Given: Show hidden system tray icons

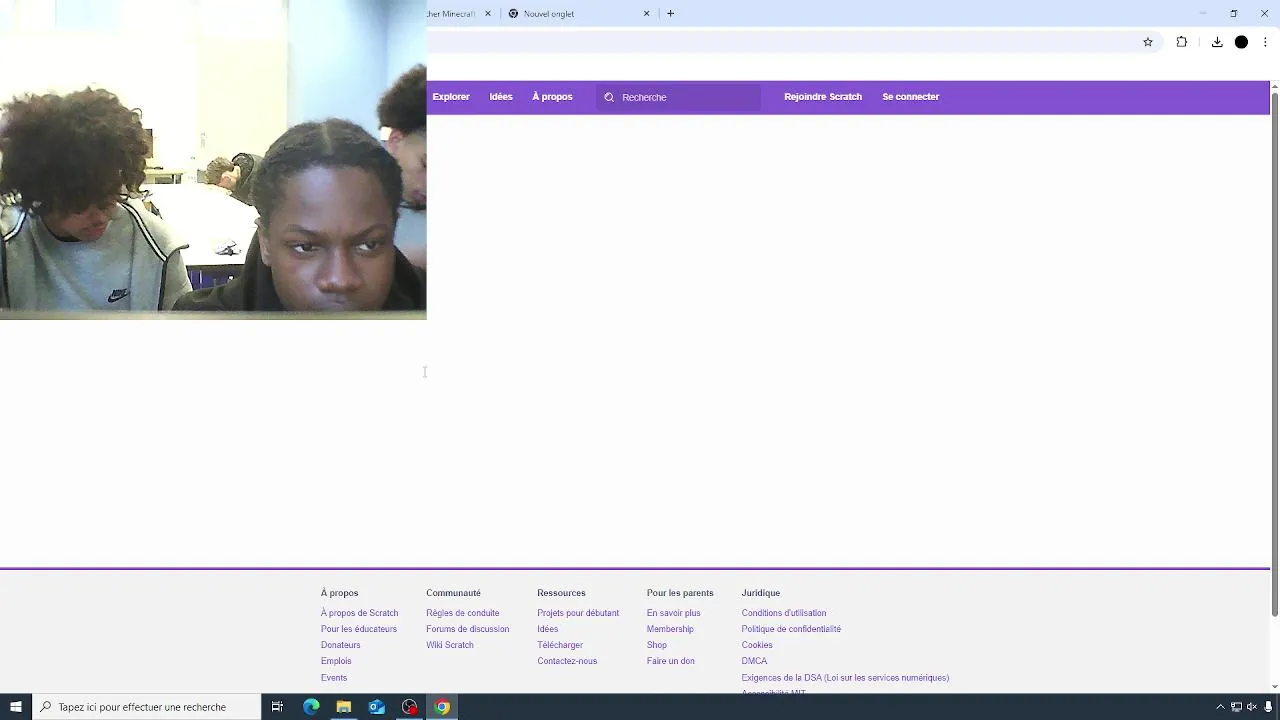Looking at the screenshot, I should 1220,707.
